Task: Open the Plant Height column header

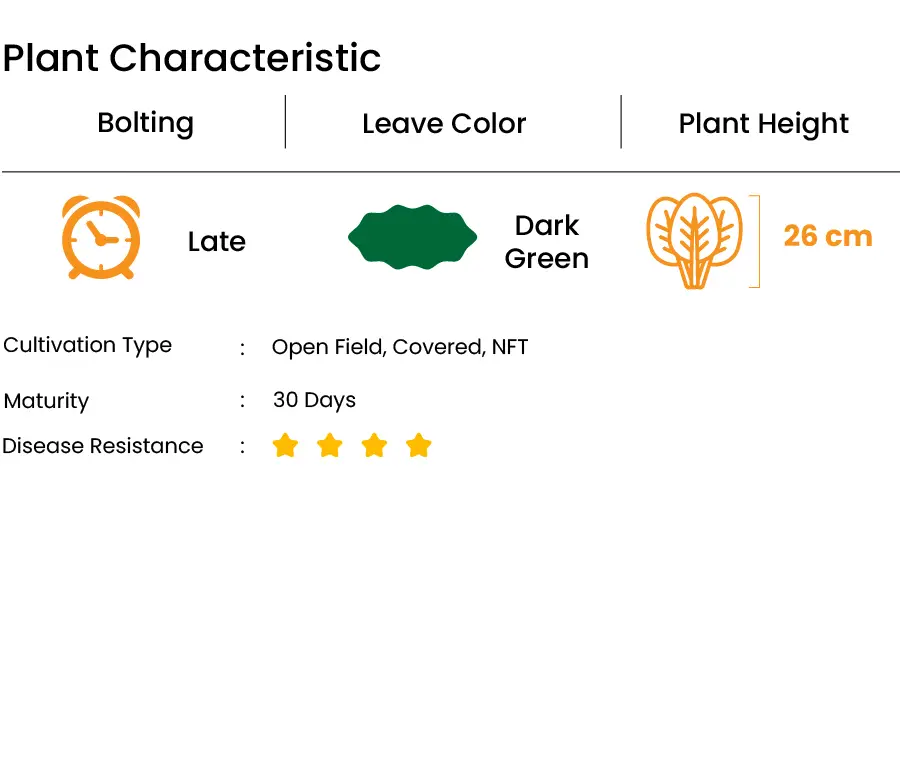Action: point(763,124)
